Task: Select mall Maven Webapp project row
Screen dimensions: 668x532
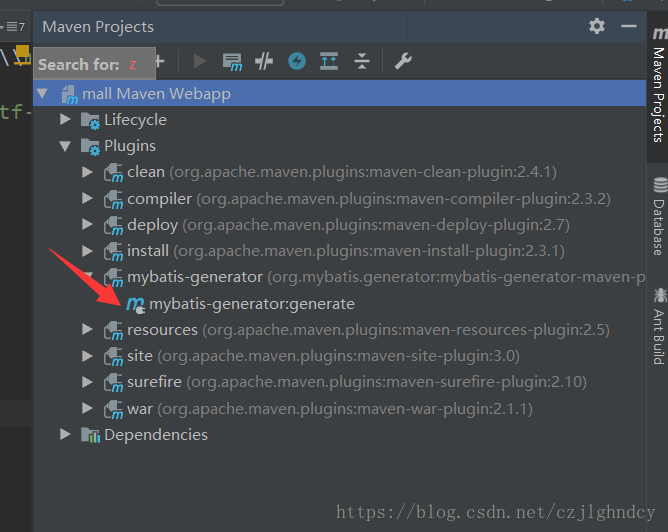Action: pos(340,93)
